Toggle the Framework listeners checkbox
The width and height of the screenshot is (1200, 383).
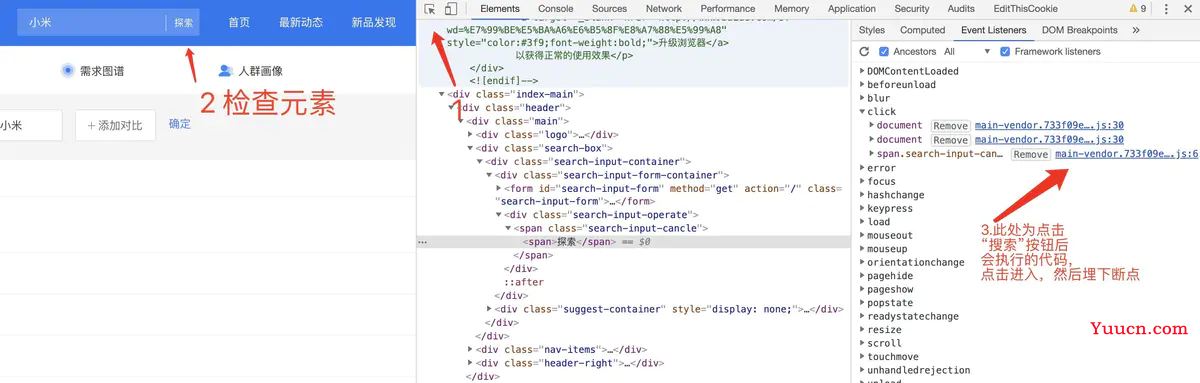(1005, 51)
